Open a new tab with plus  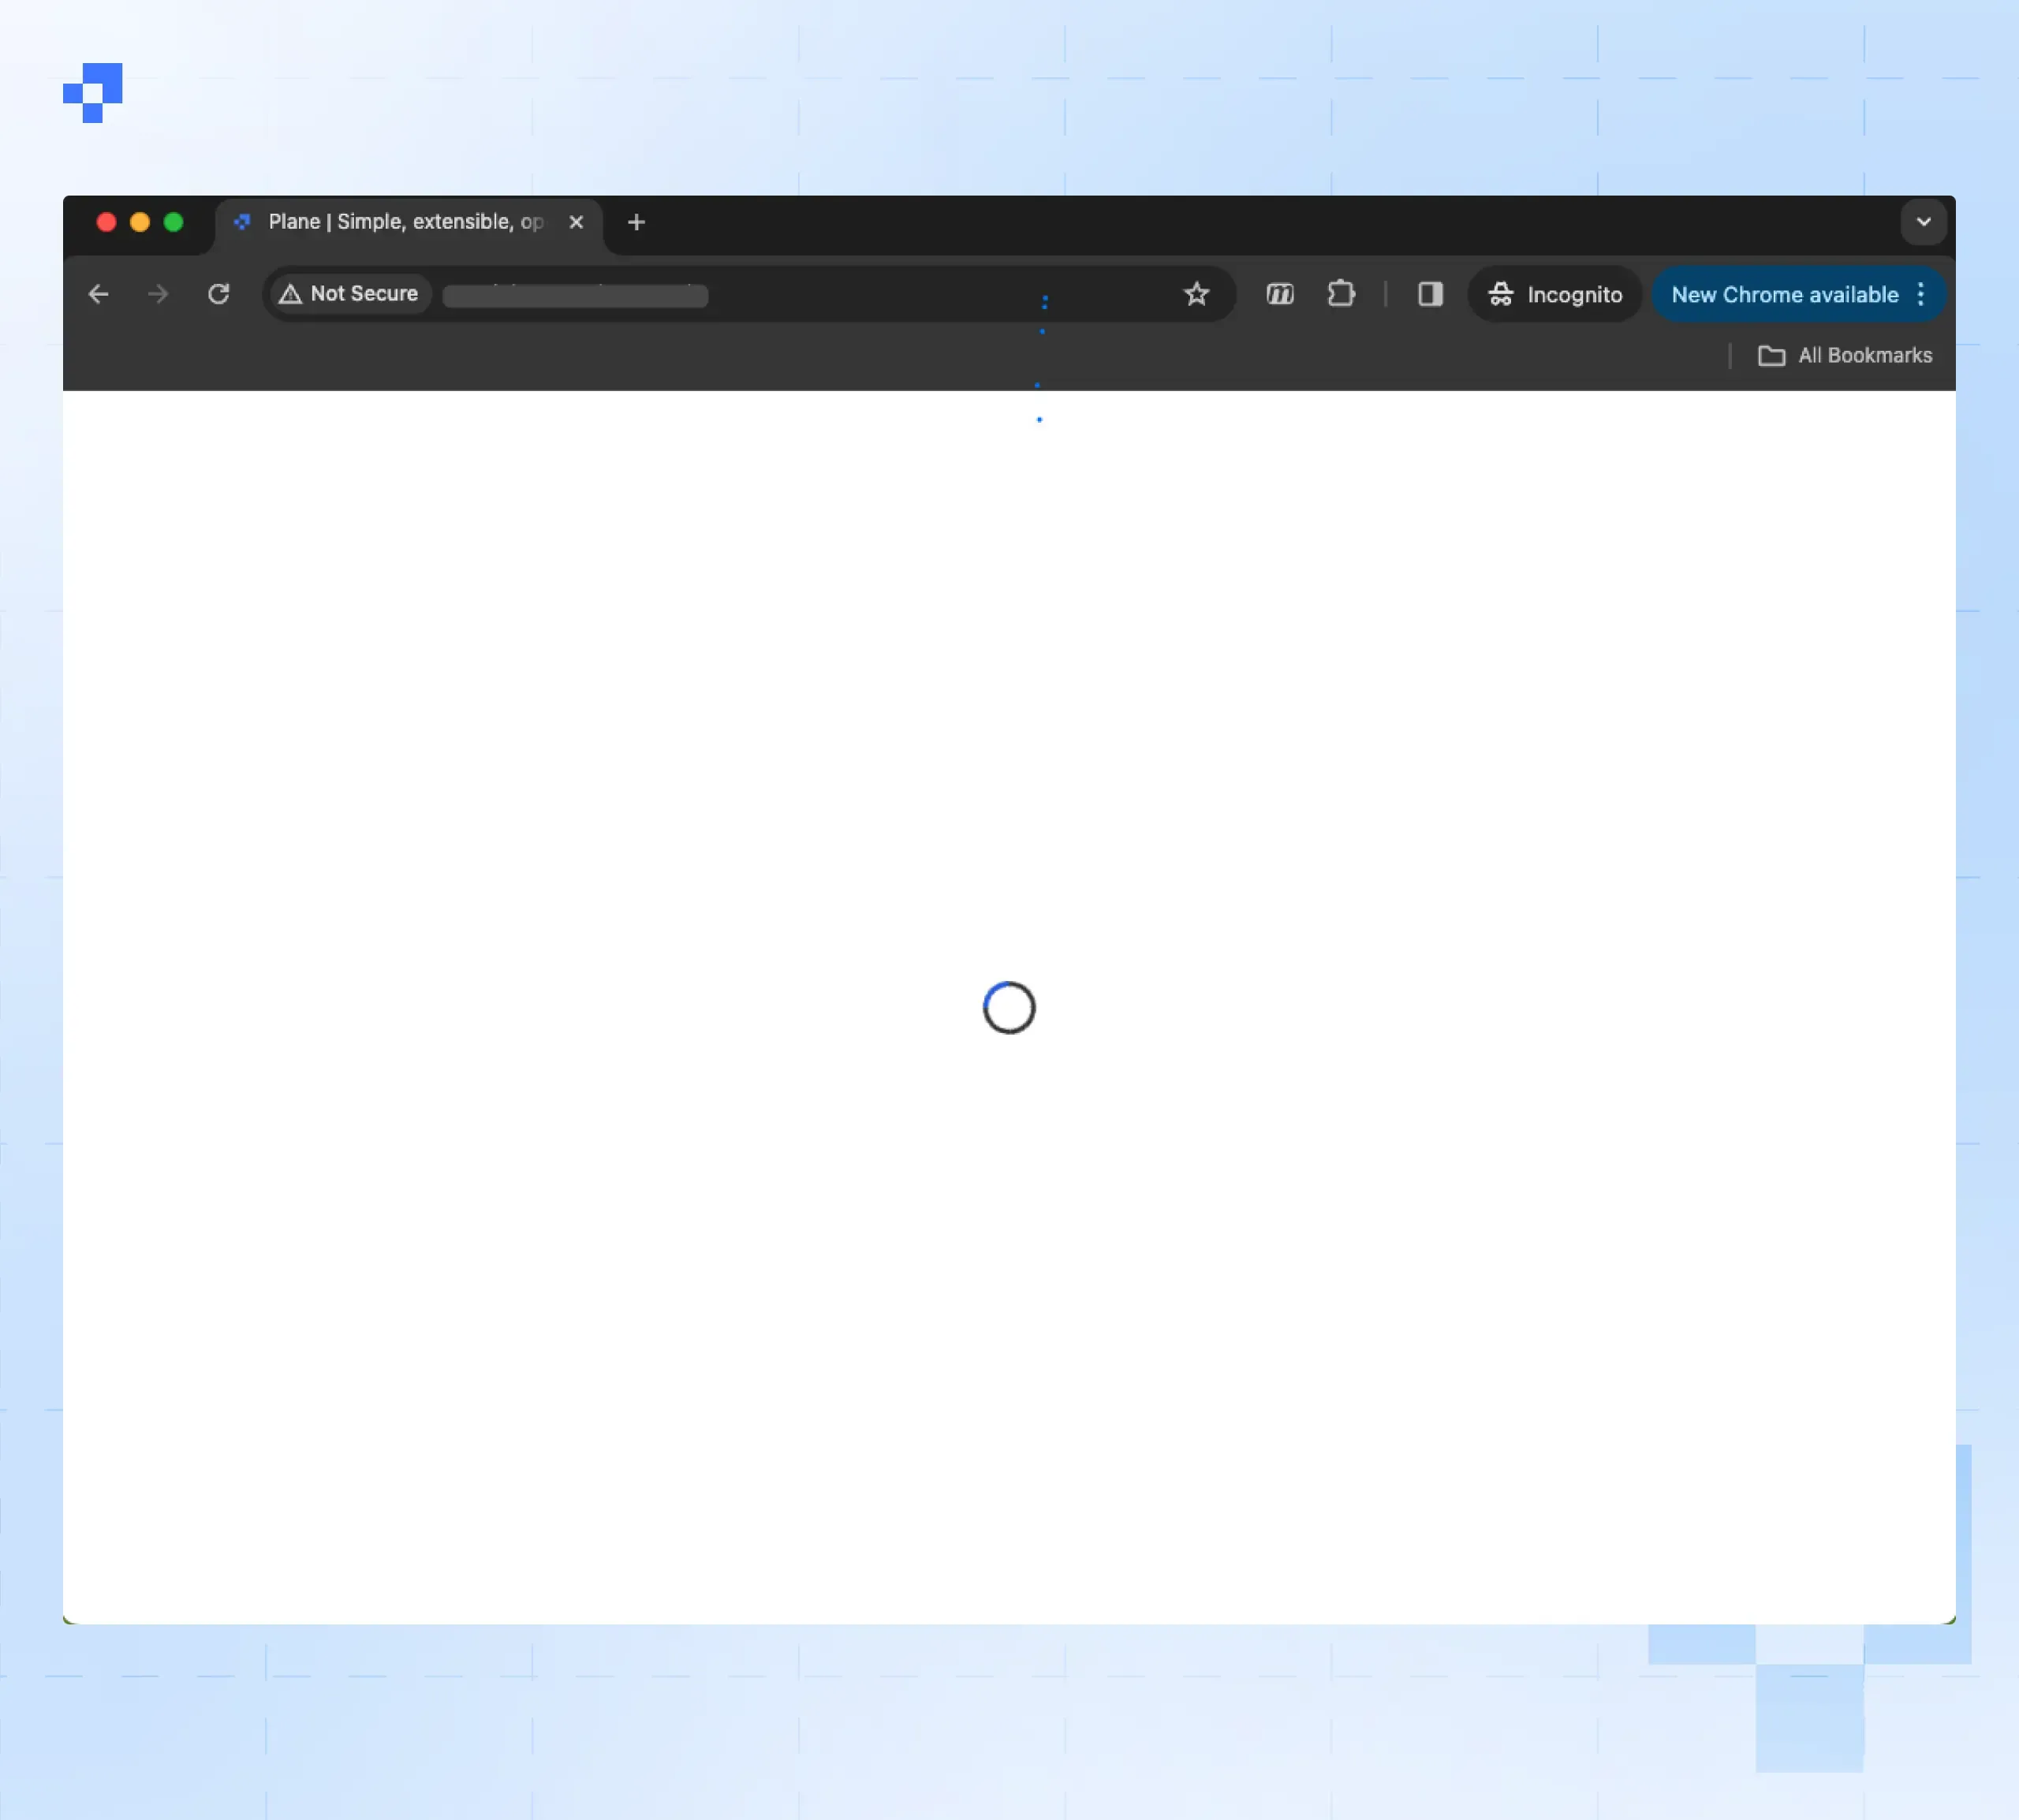pyautogui.click(x=636, y=222)
